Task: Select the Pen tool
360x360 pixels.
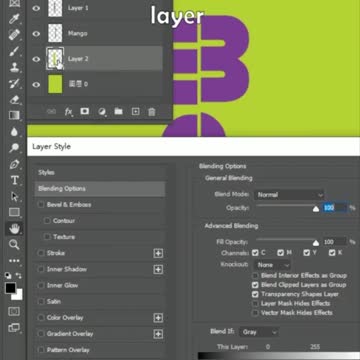Action: point(14,164)
